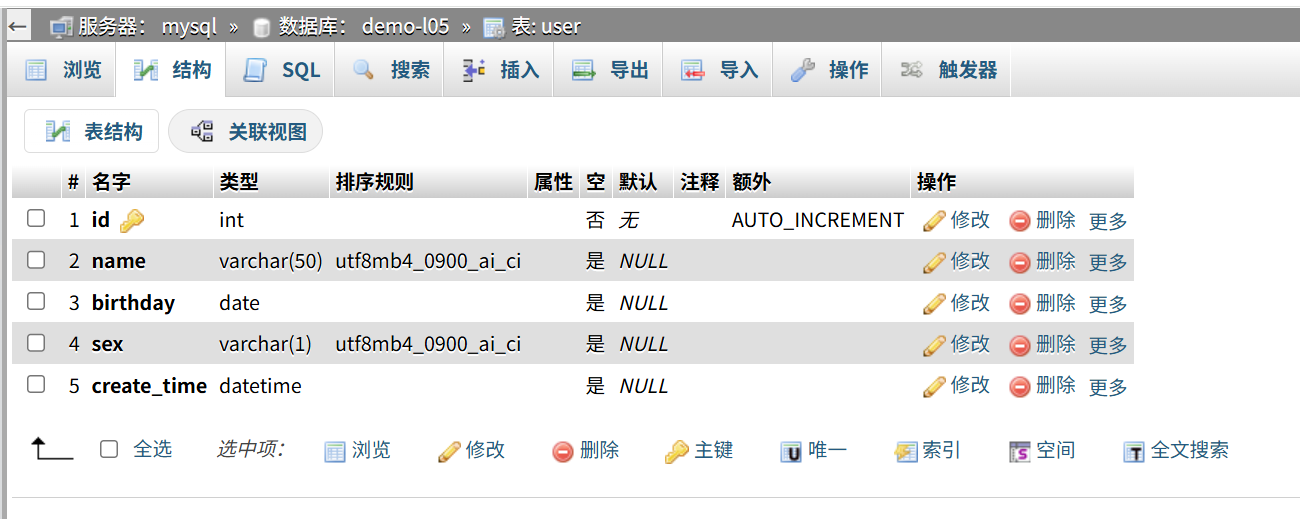Open the demo-l05 database breadcrumb link
The height and width of the screenshot is (519, 1300).
tap(406, 26)
